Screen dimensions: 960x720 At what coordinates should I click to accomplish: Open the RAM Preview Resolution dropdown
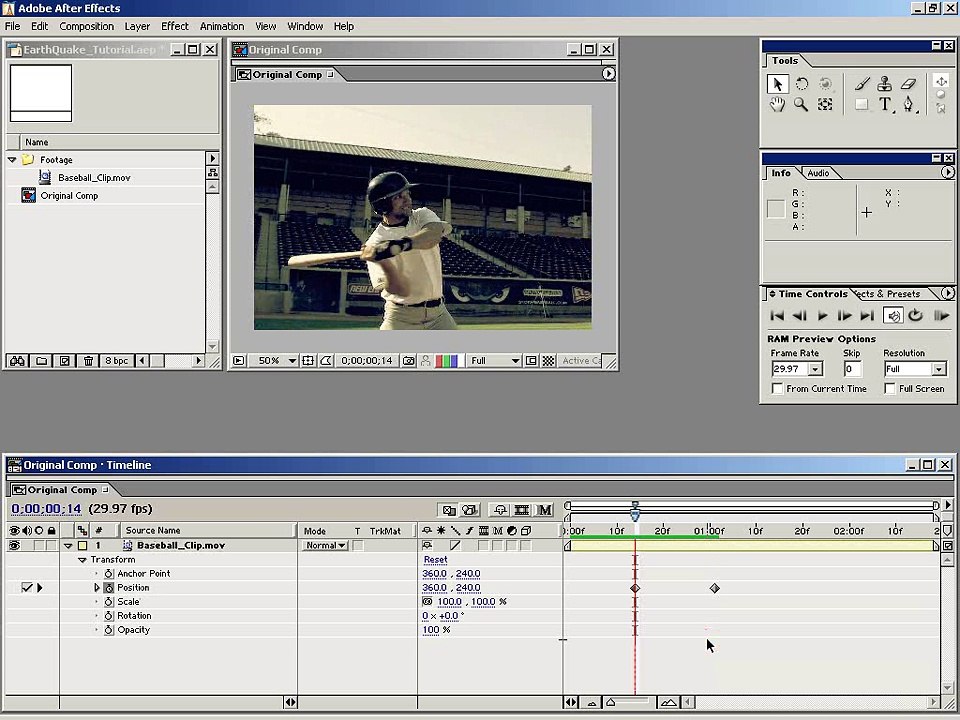(x=939, y=369)
